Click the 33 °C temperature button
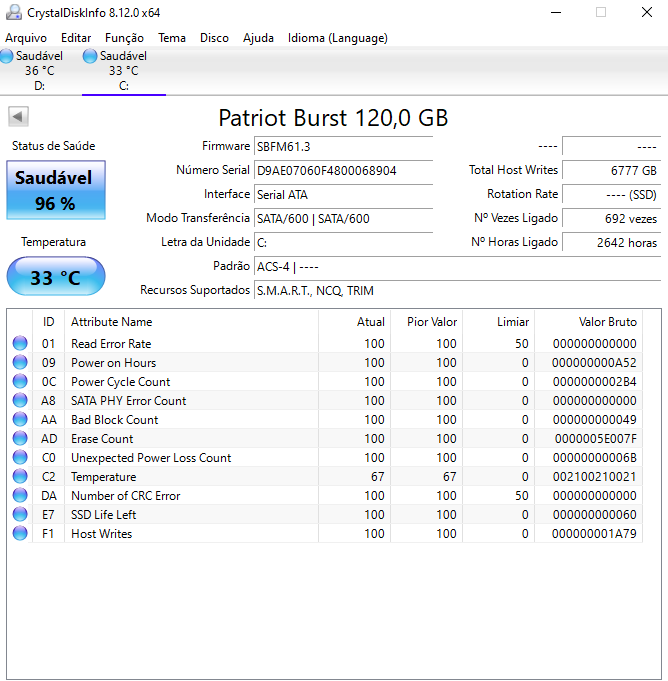 click(56, 277)
